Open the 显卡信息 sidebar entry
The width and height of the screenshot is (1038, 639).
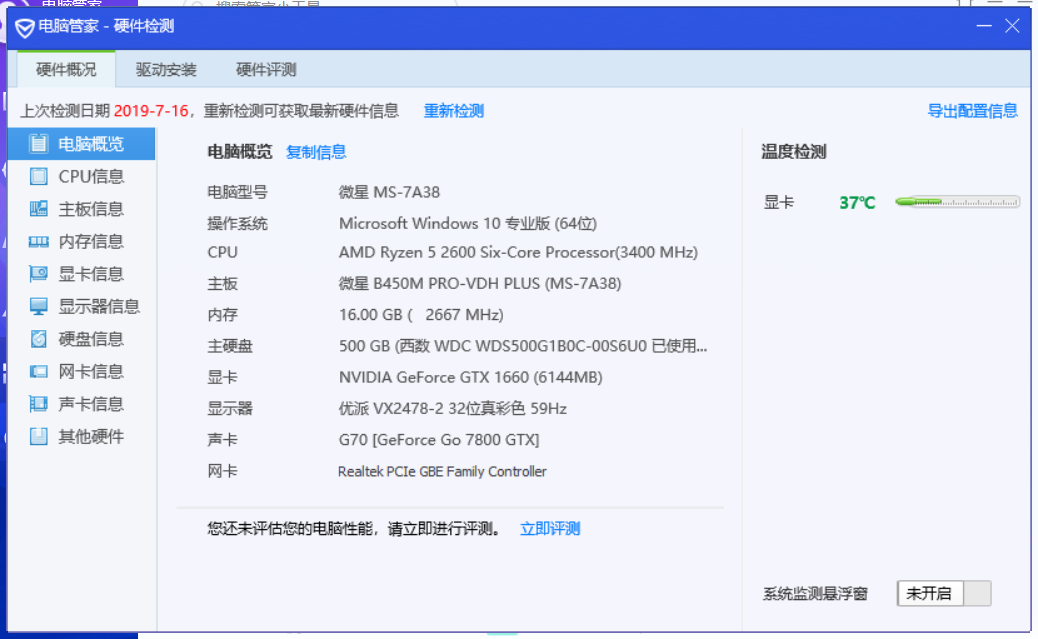point(82,273)
